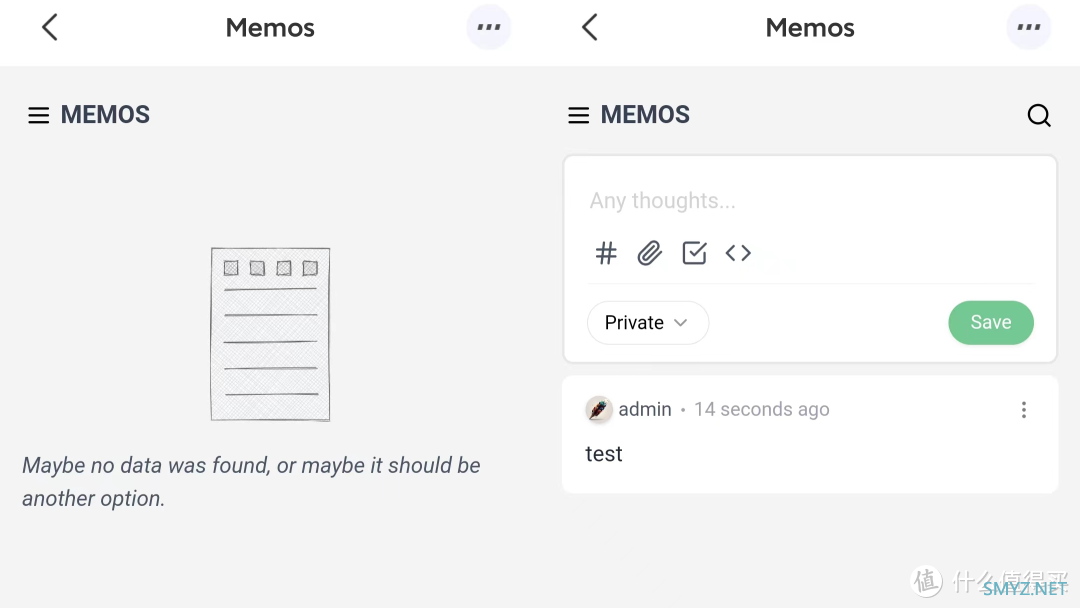1080x608 pixels.
Task: Click the chevron beside Private
Action: coord(681,322)
